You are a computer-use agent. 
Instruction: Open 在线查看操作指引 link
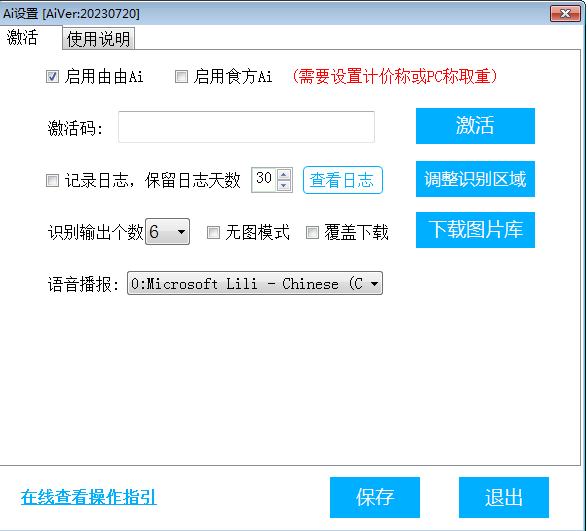coord(89,497)
